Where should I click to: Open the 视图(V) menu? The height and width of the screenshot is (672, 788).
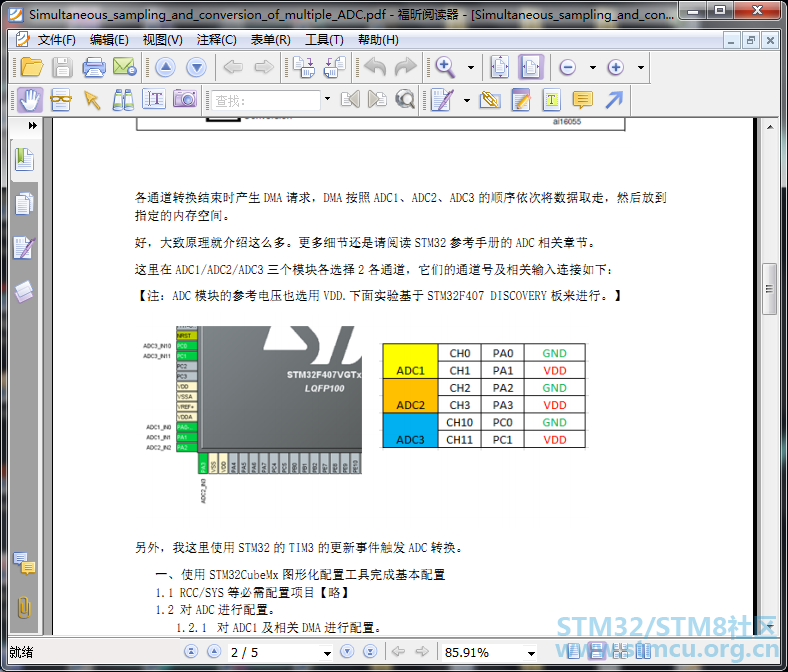point(162,40)
